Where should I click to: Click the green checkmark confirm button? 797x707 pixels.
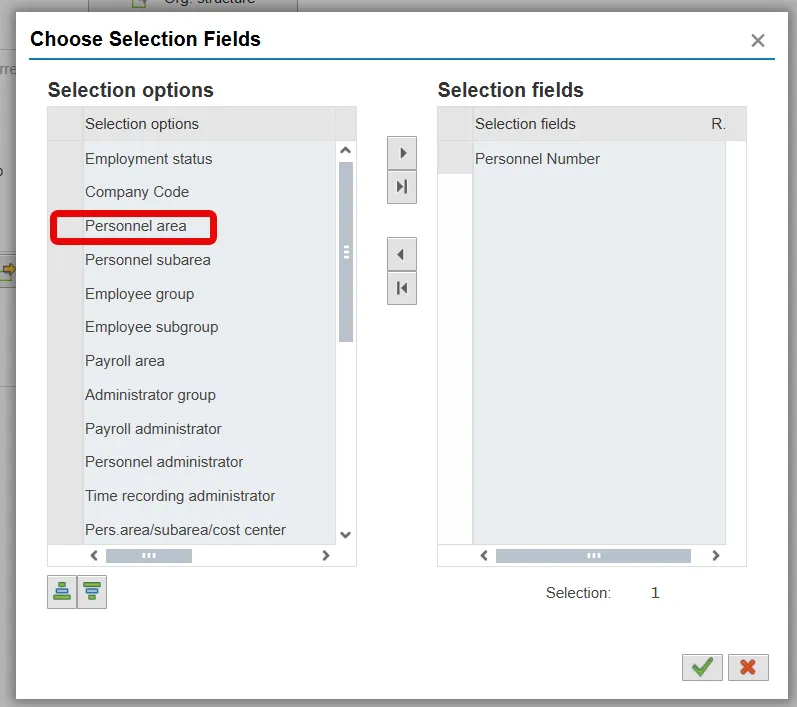(x=702, y=667)
